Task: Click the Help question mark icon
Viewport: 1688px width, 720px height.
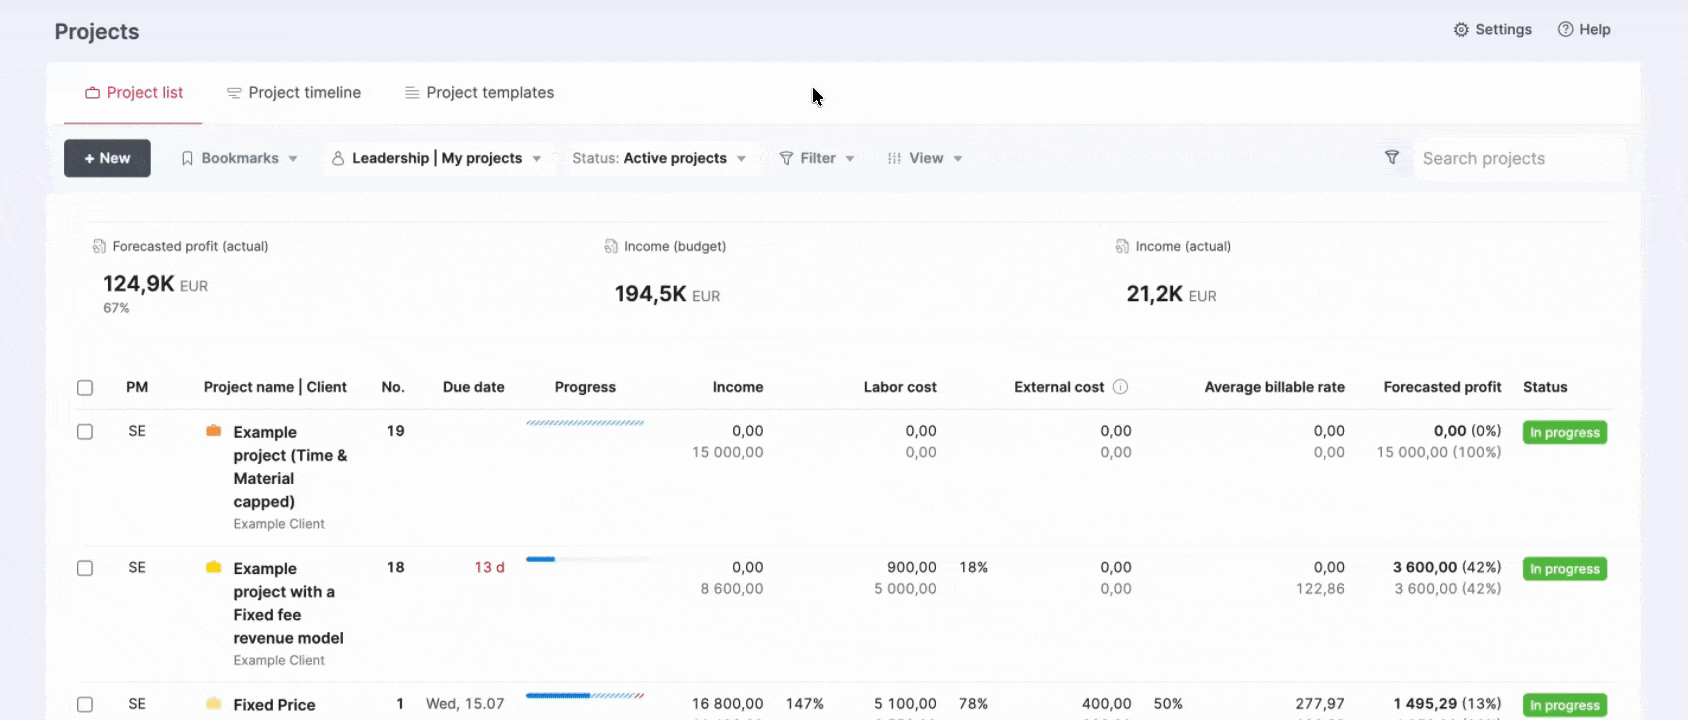Action: (1565, 30)
